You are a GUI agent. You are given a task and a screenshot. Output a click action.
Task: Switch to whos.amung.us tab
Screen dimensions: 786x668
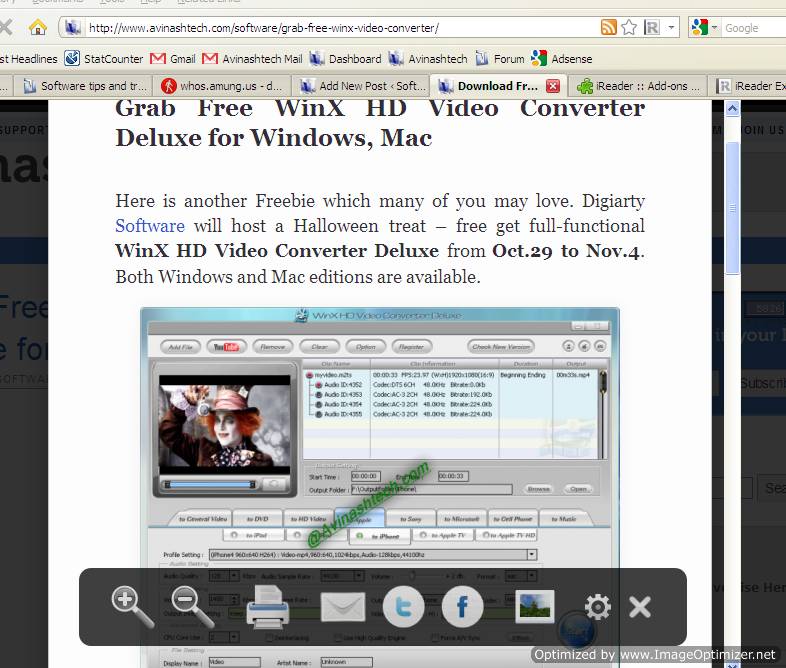[x=222, y=86]
